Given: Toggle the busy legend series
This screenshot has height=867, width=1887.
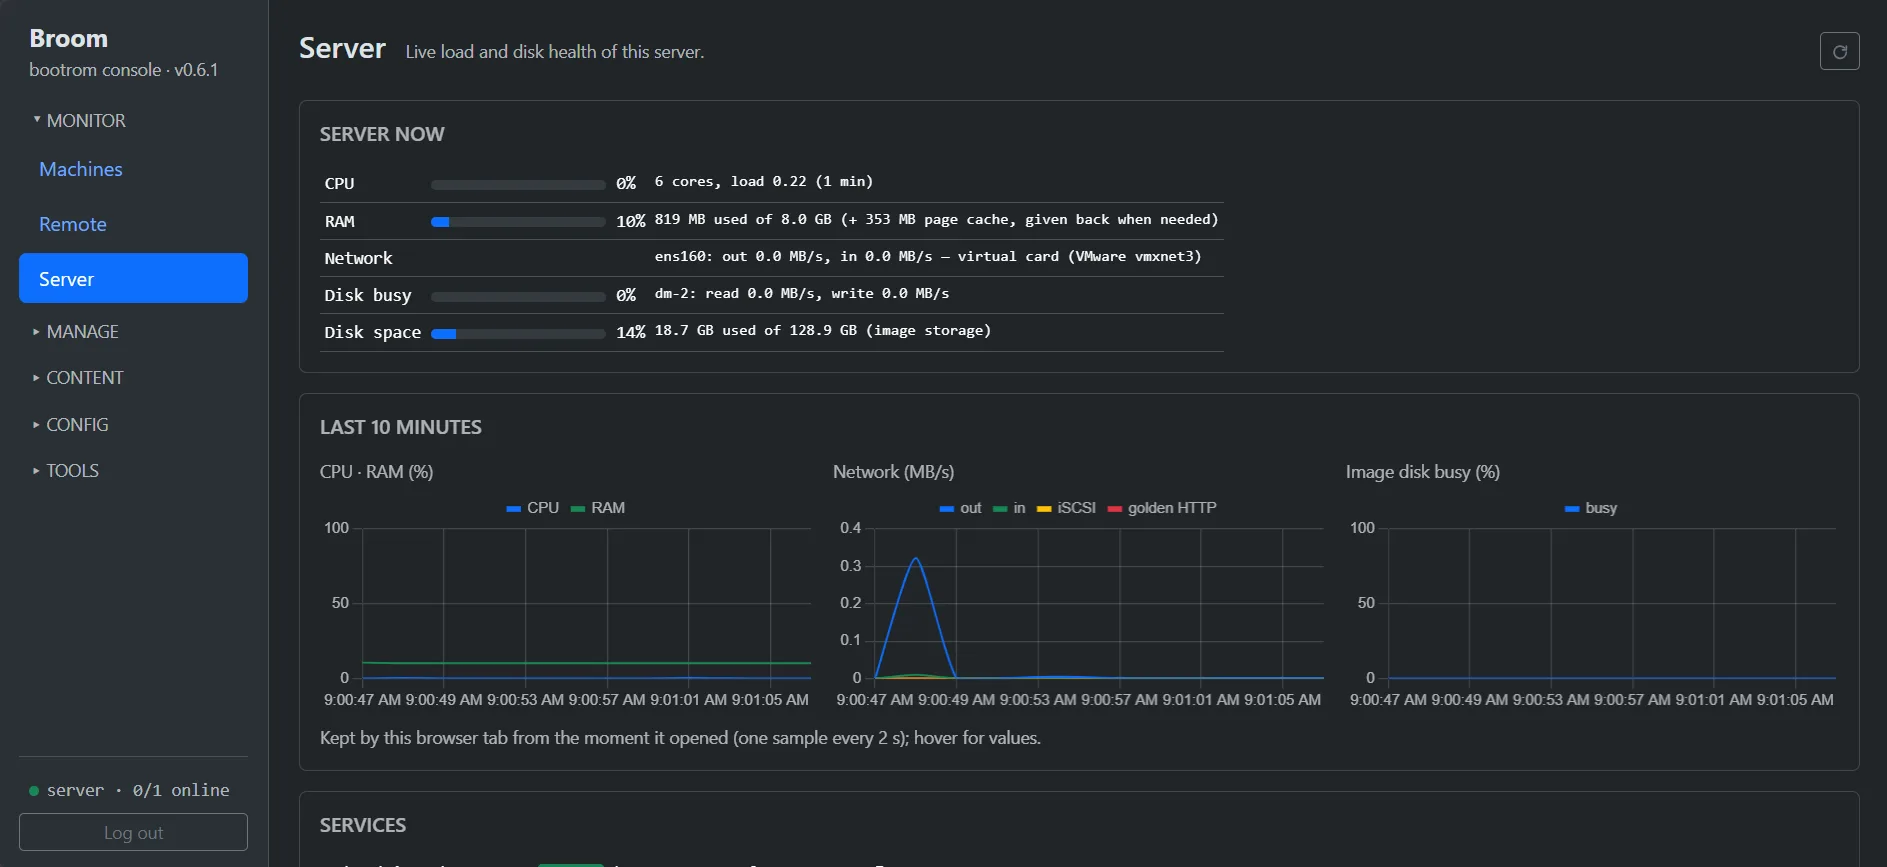Looking at the screenshot, I should point(1591,508).
